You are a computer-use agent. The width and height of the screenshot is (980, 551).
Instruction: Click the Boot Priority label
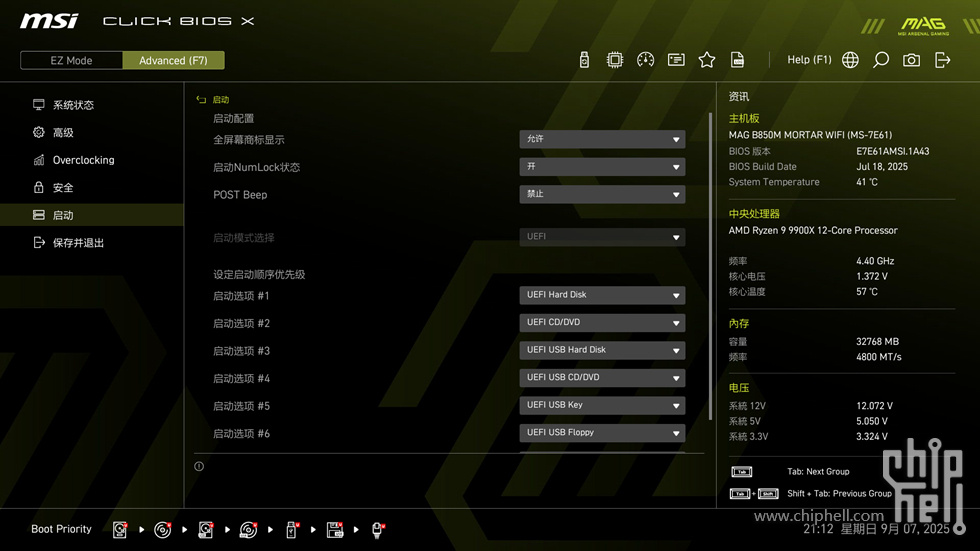[x=61, y=529]
